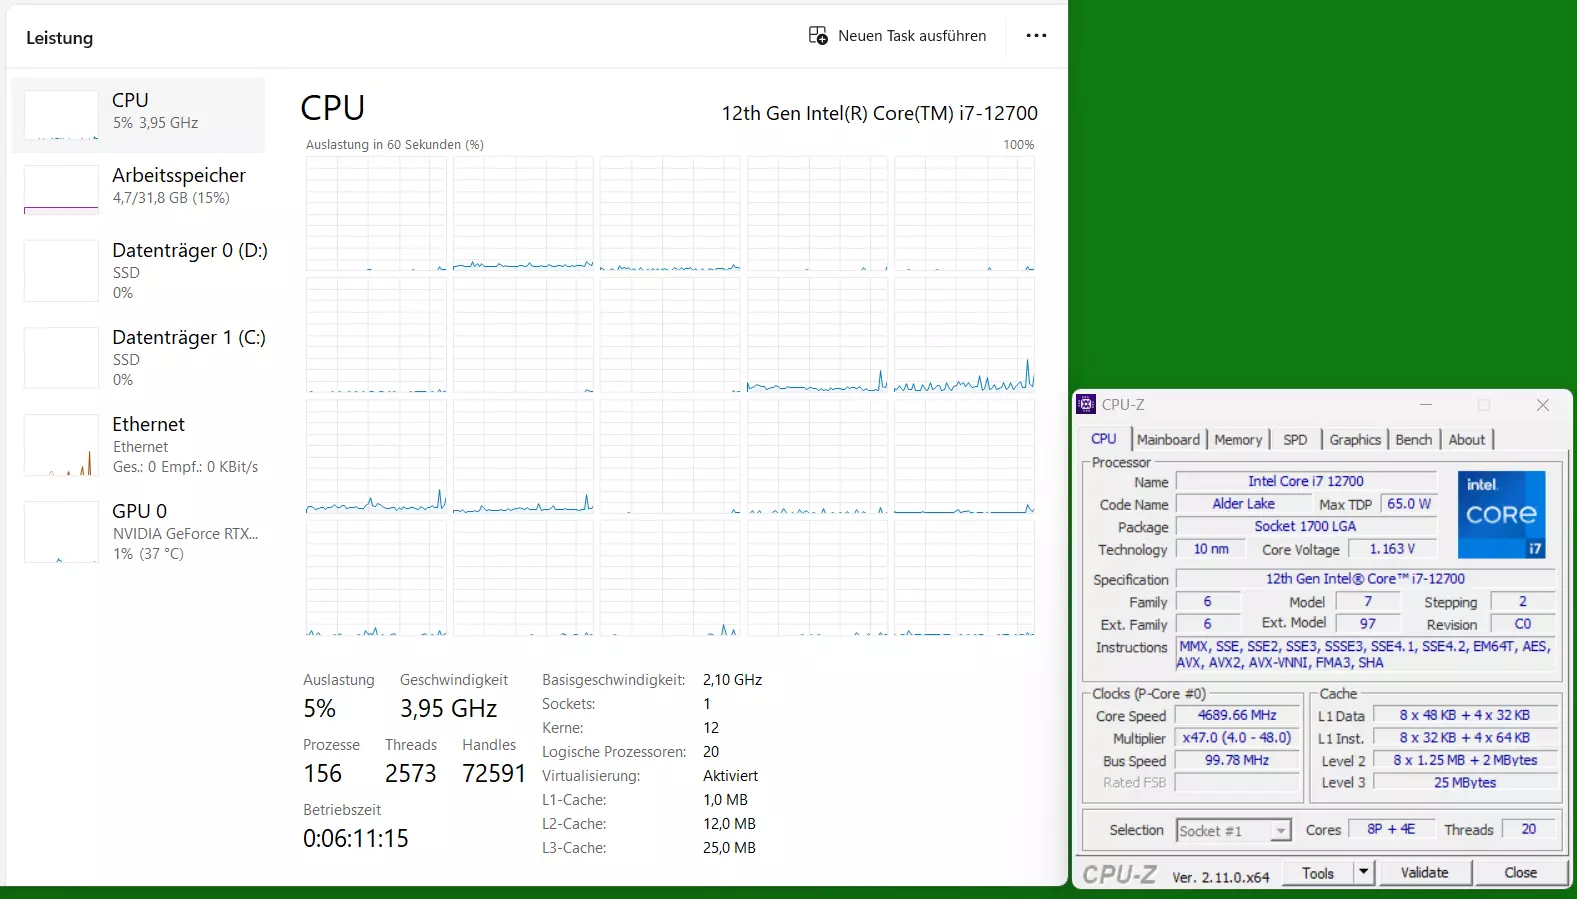Select Datenträger 0 (D:) entry
This screenshot has width=1577, height=899.
click(138, 270)
